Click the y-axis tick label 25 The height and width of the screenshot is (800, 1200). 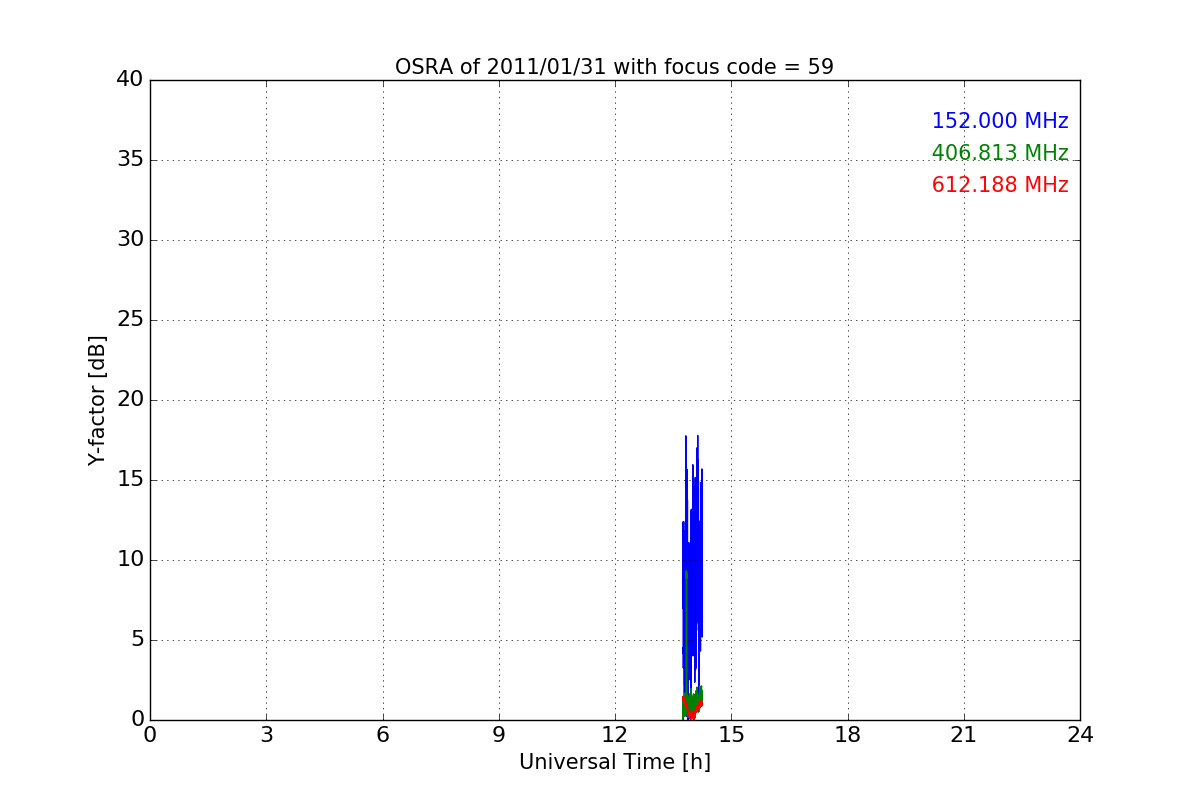click(x=129, y=320)
